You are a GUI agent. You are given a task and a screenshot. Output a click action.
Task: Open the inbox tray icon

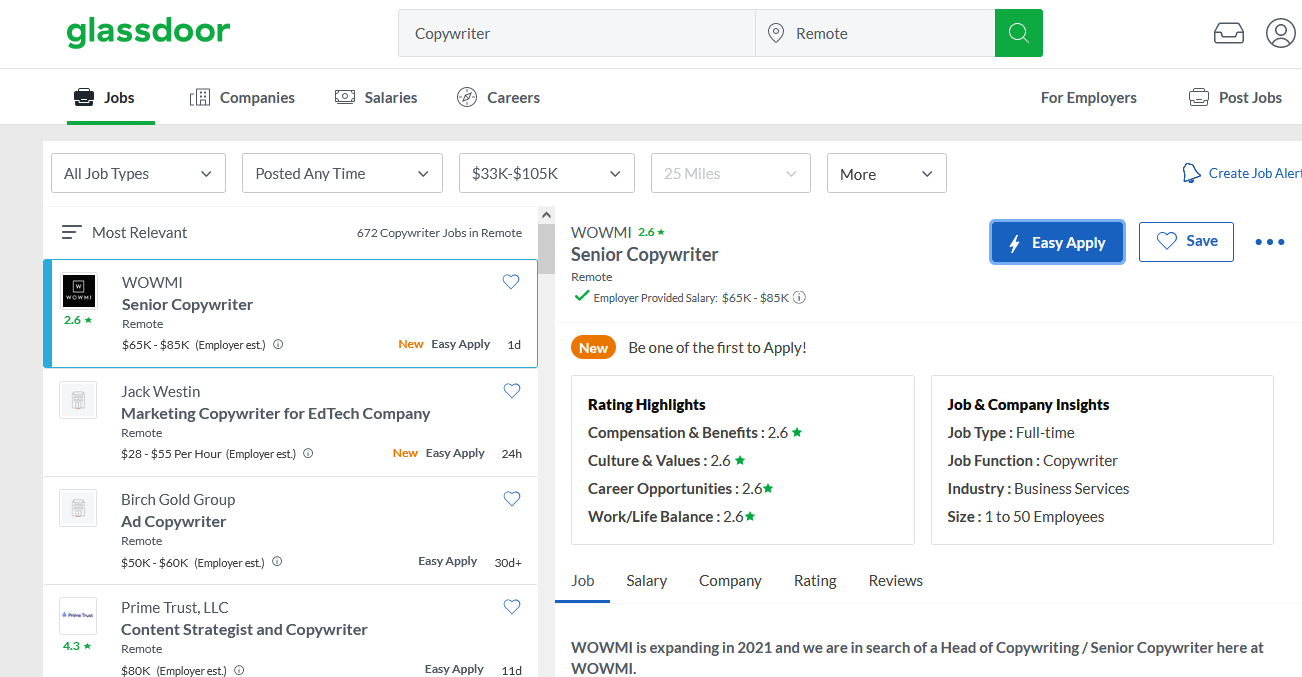1229,33
